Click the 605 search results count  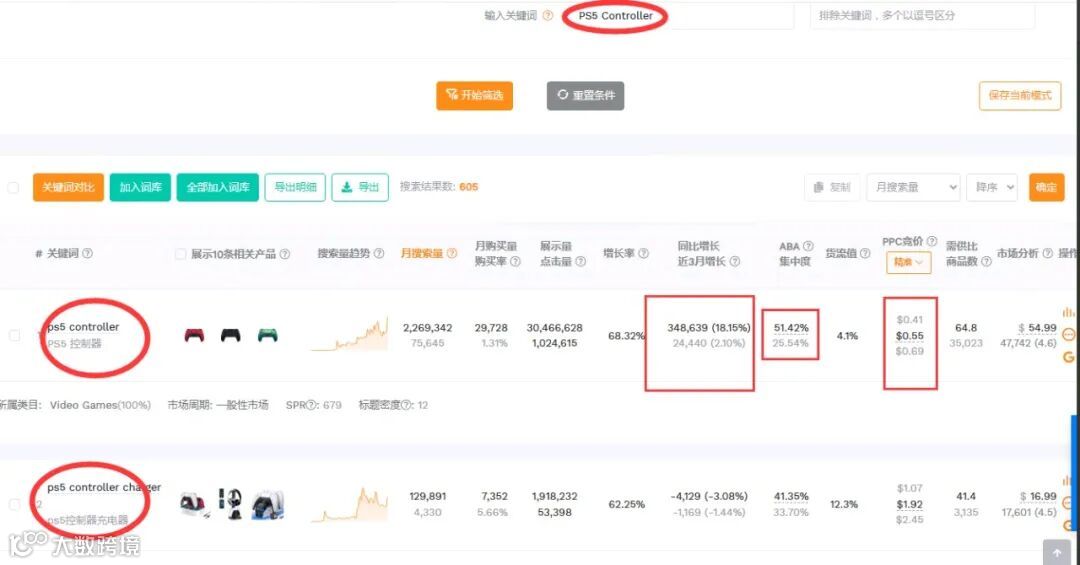[468, 187]
